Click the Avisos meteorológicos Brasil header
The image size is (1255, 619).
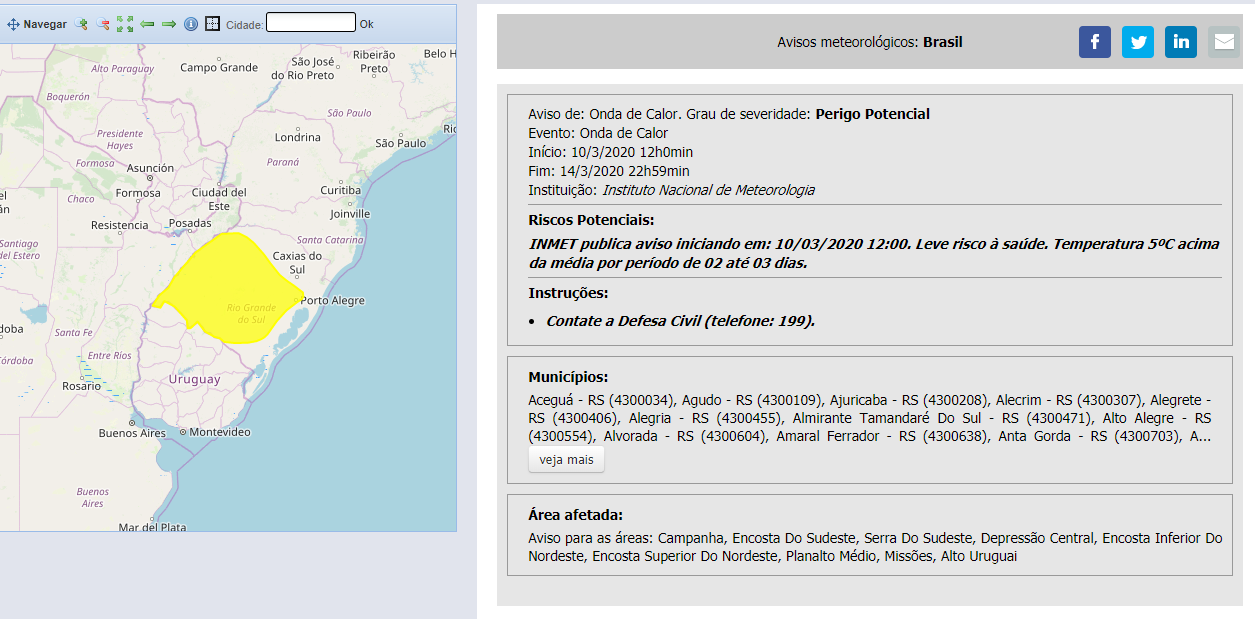coord(869,42)
